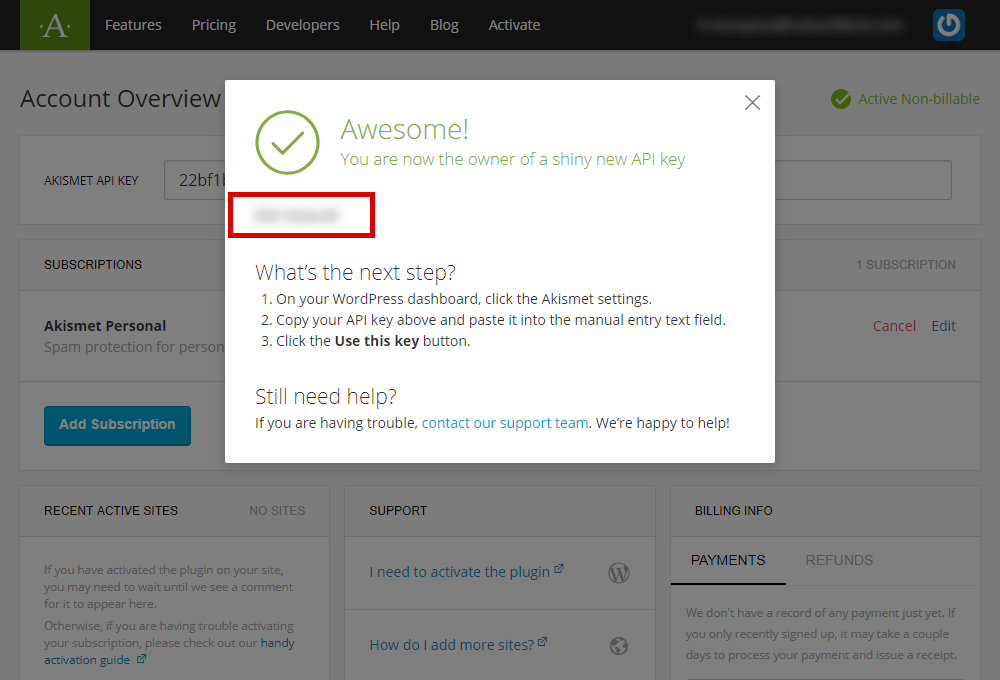
Task: Open the Pricing page
Action: [x=214, y=25]
